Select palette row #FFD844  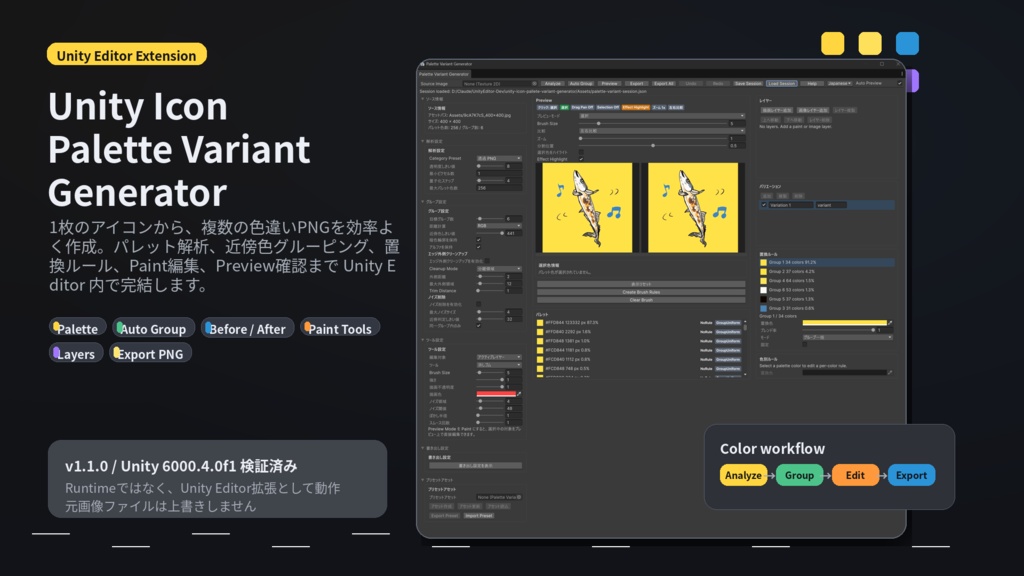tap(640, 323)
